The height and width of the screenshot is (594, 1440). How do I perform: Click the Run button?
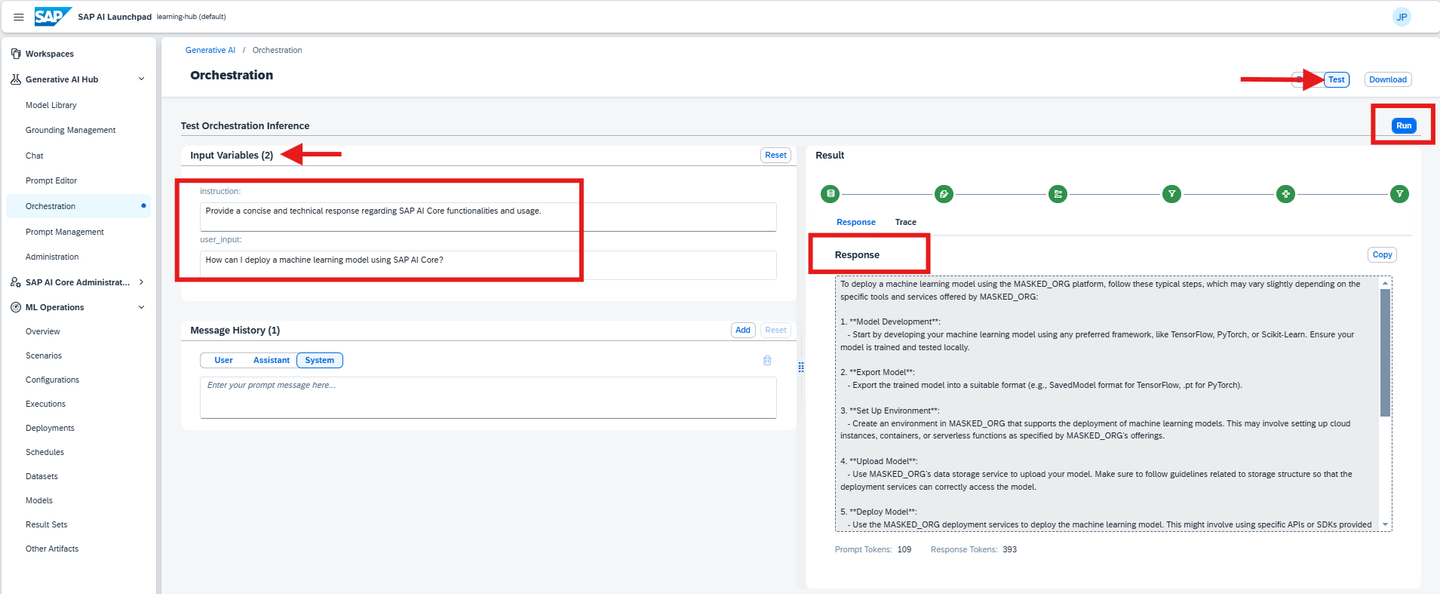[1404, 125]
